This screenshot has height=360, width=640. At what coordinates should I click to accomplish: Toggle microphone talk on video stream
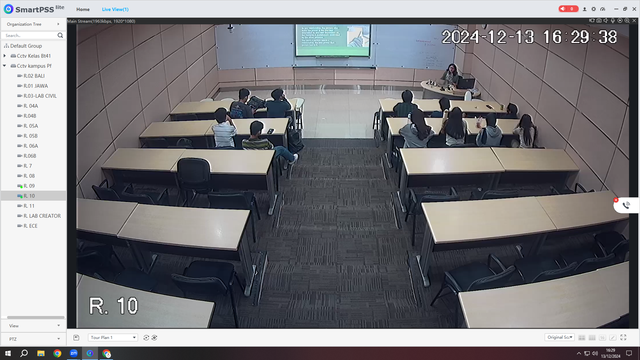[613, 20]
